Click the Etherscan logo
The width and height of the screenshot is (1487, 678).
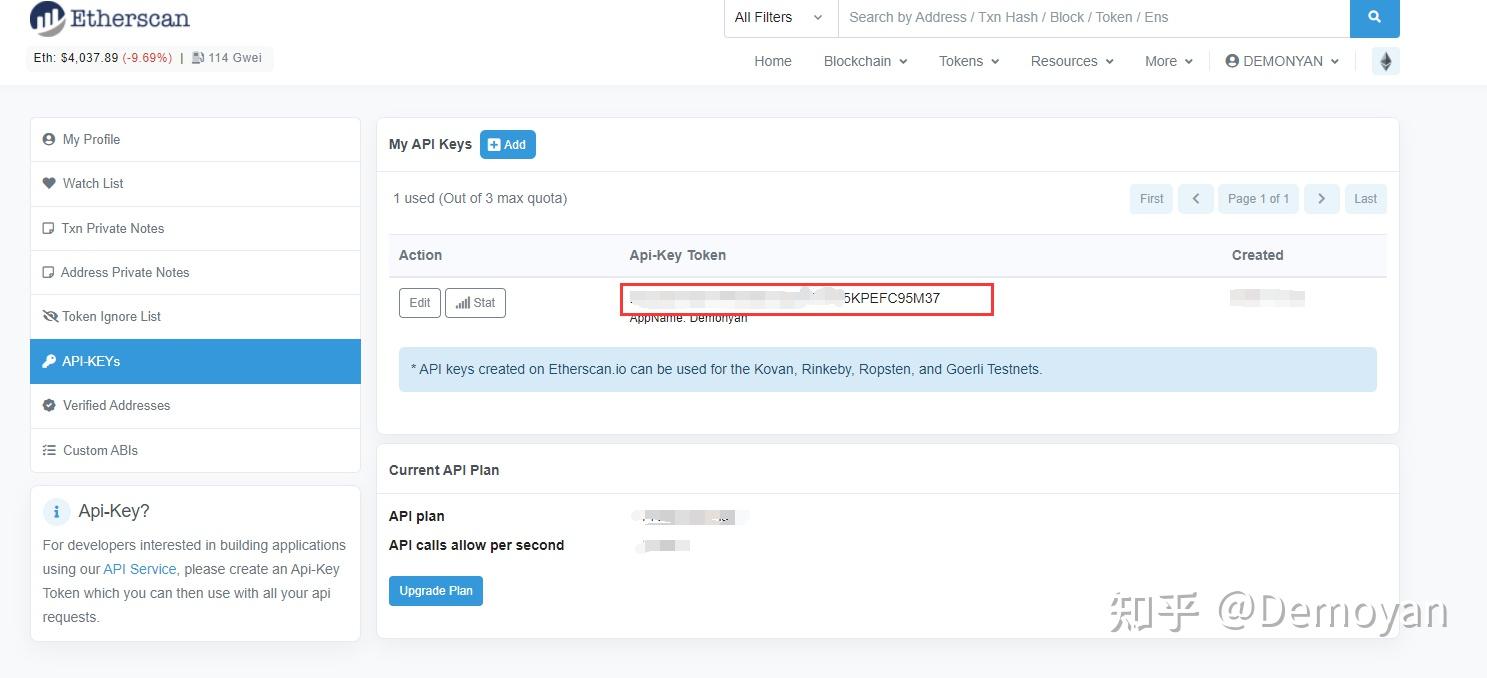click(x=110, y=18)
